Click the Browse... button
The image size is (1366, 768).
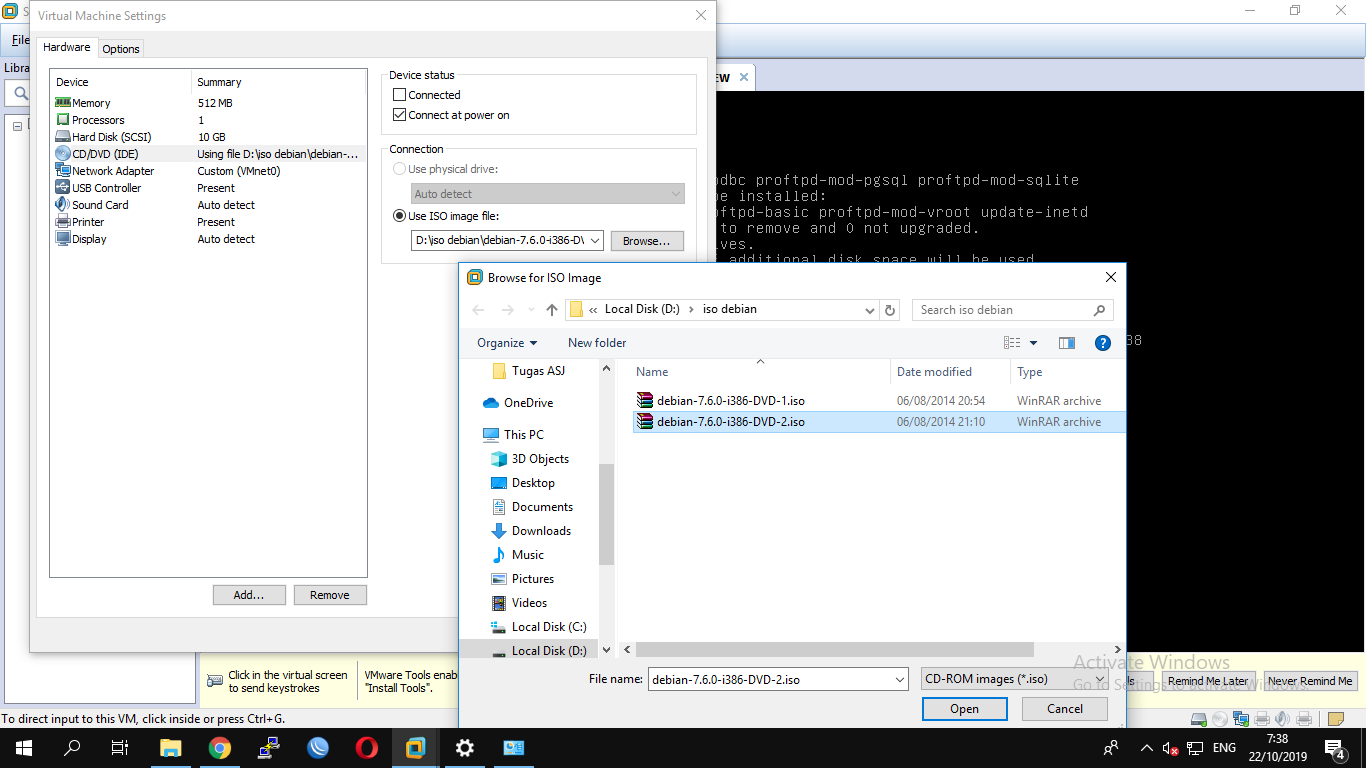(x=647, y=241)
